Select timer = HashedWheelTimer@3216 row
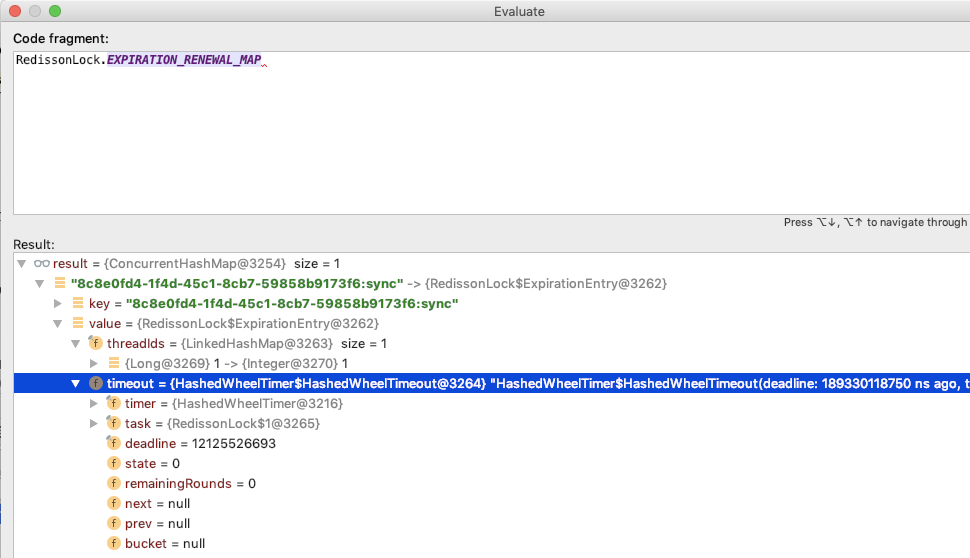Viewport: 970px width, 558px height. coord(492,403)
